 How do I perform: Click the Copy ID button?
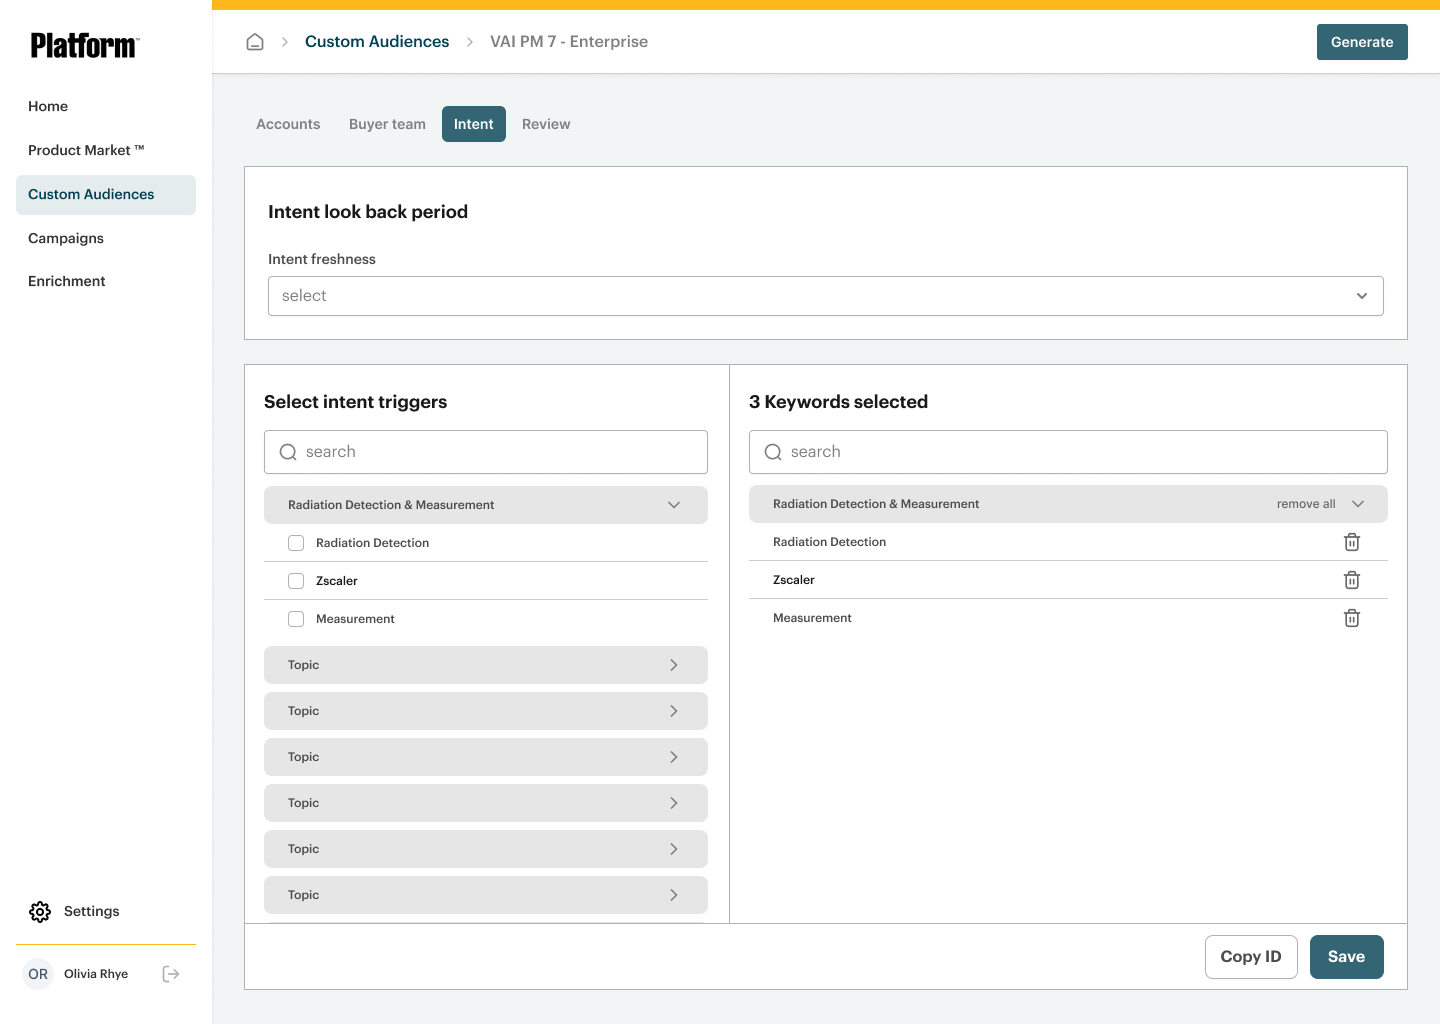pos(1250,957)
